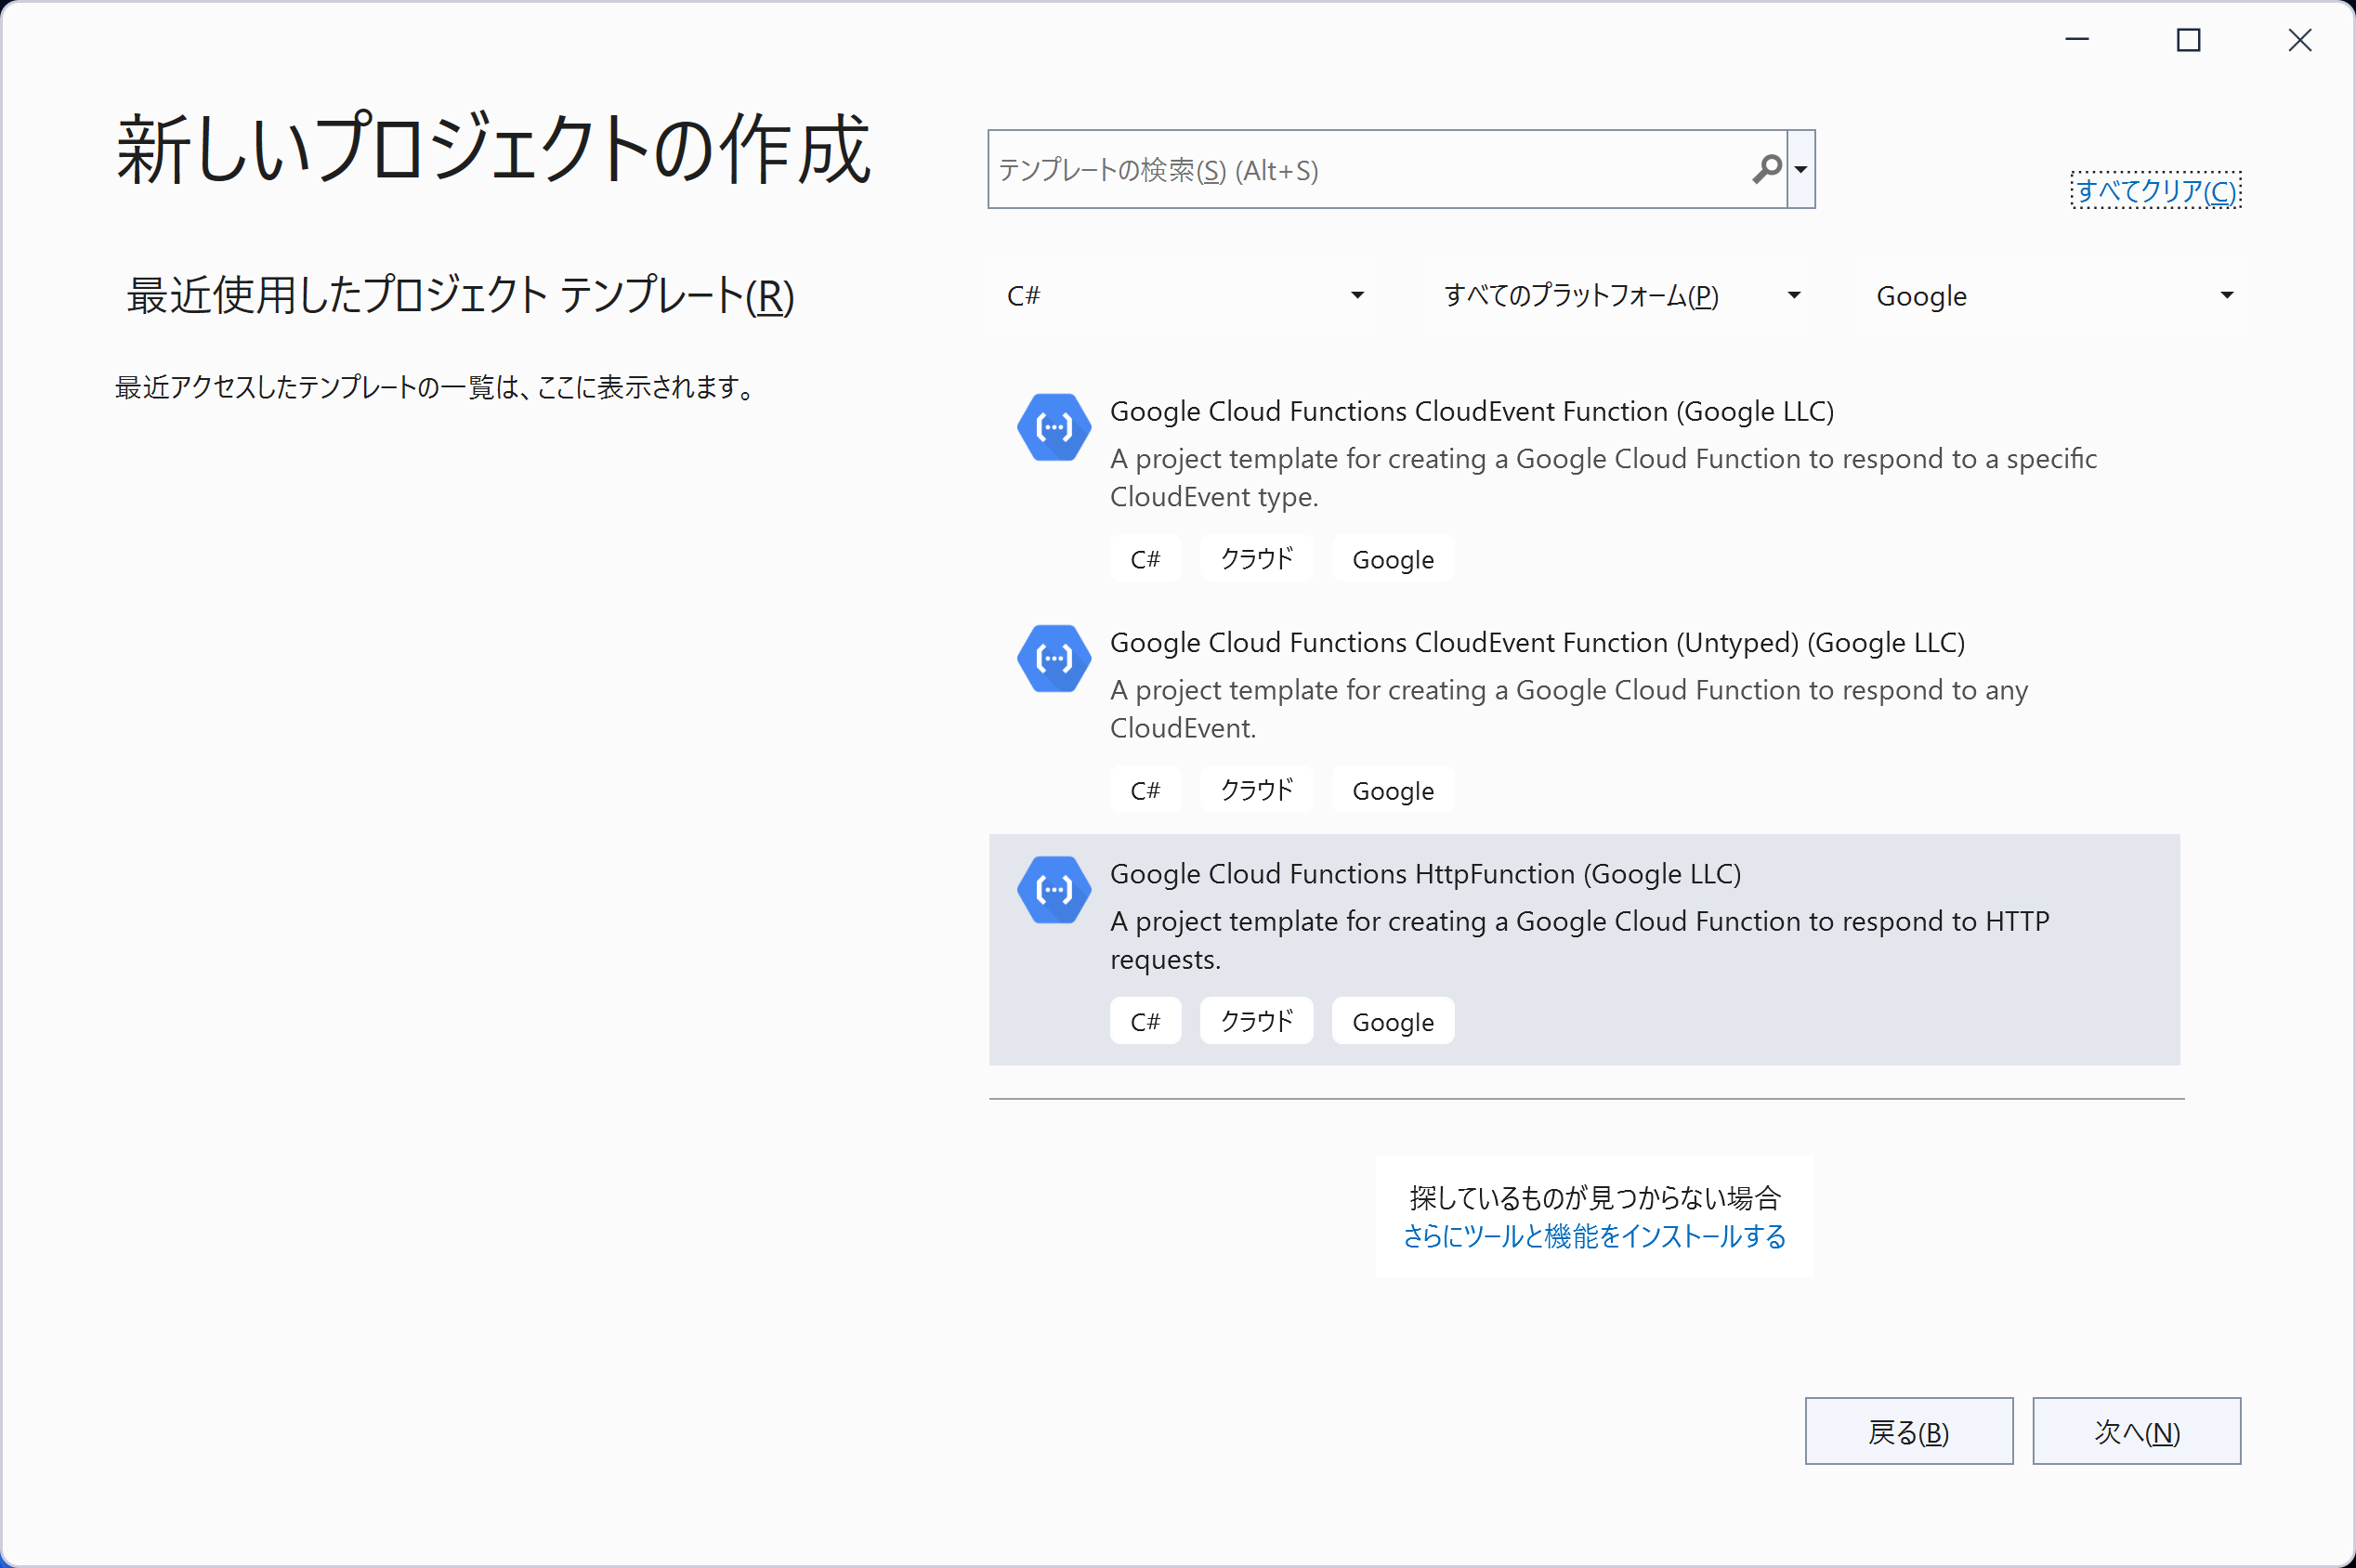Maximize the dialog window

2188,40
